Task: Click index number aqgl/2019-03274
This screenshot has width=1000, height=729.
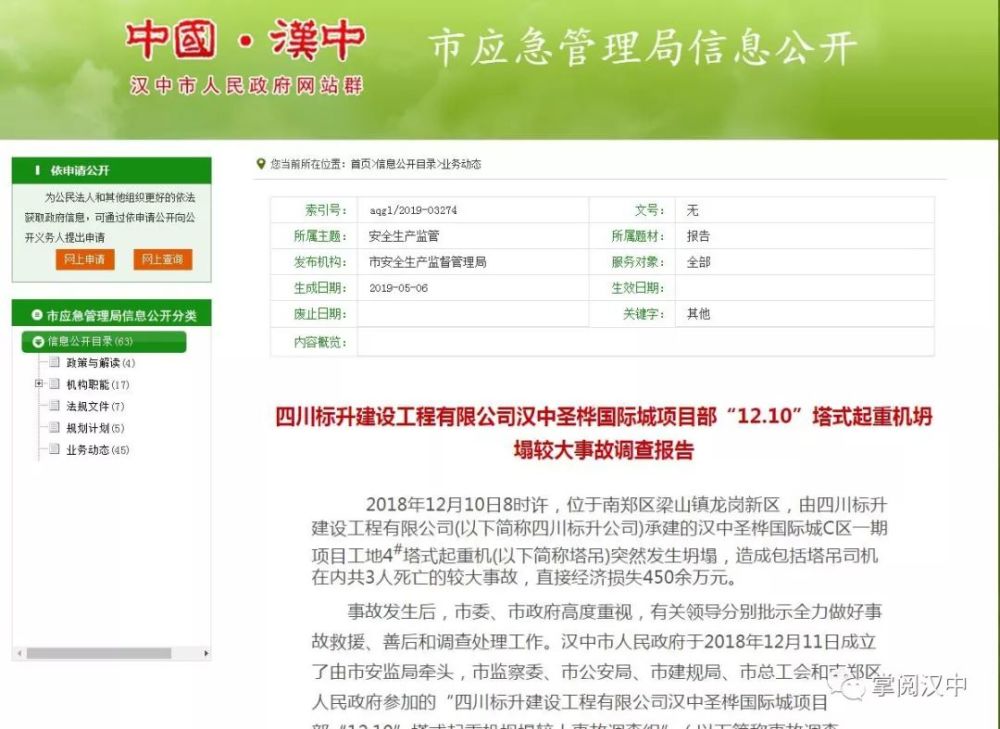Action: pyautogui.click(x=413, y=210)
